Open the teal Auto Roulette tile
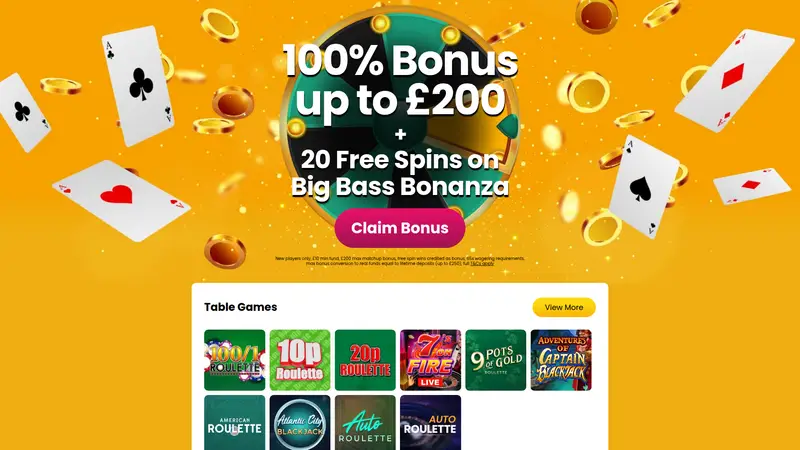800x450 pixels. 365,422
